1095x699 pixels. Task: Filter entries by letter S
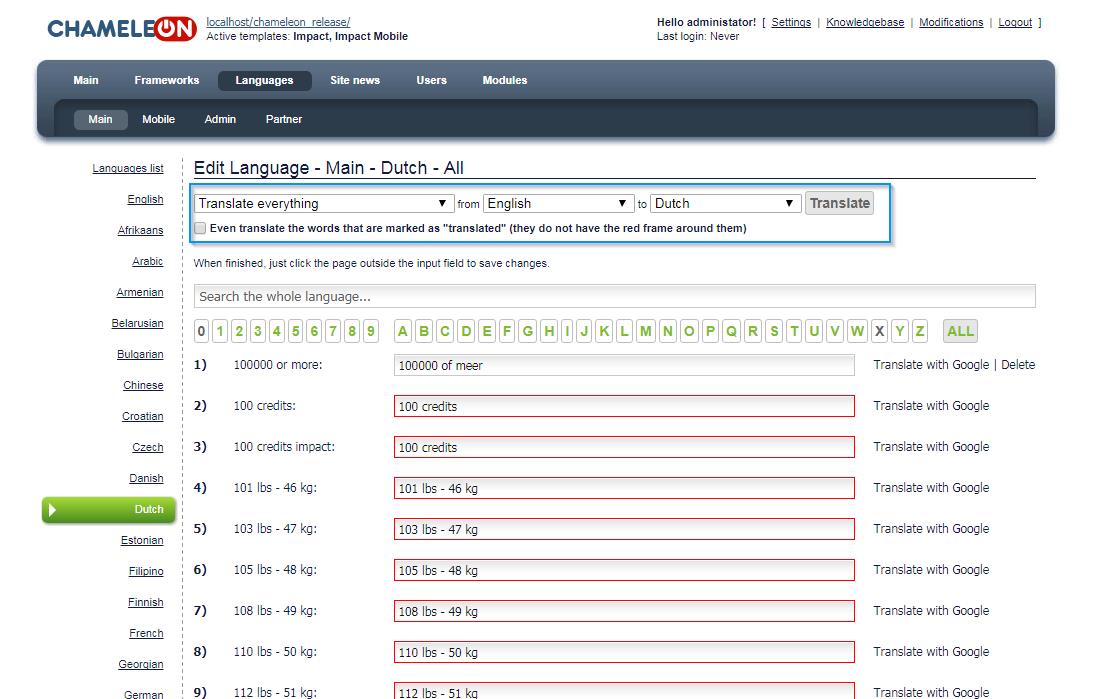click(773, 332)
